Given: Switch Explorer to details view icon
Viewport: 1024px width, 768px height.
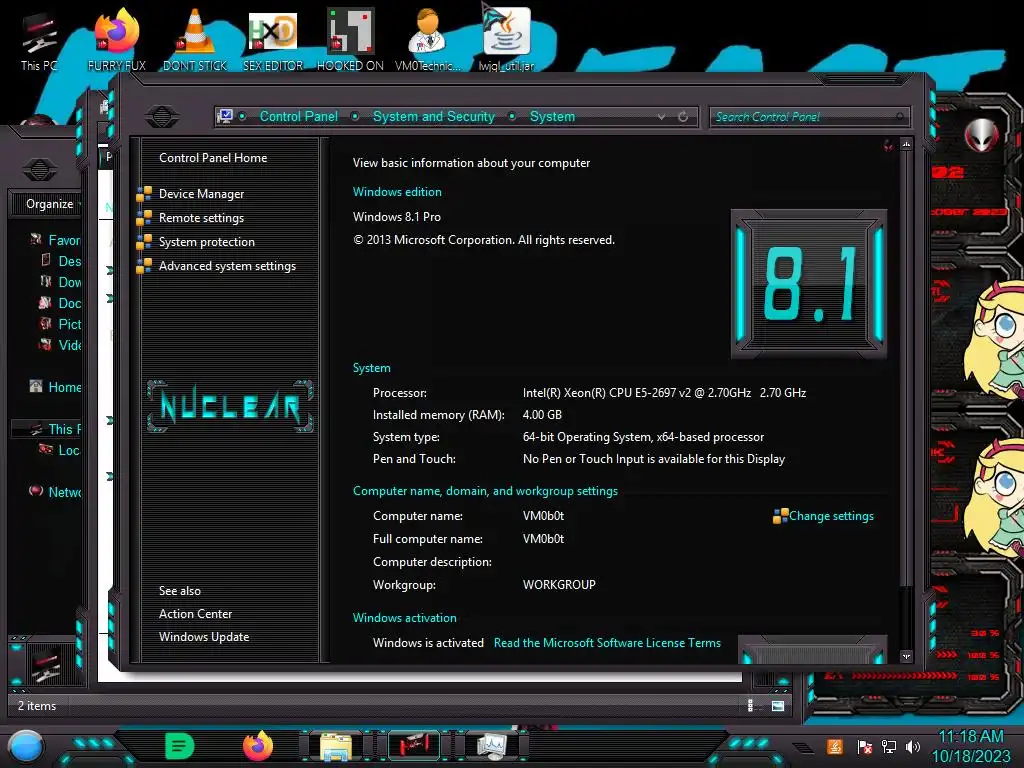Looking at the screenshot, I should pyautogui.click(x=750, y=705).
